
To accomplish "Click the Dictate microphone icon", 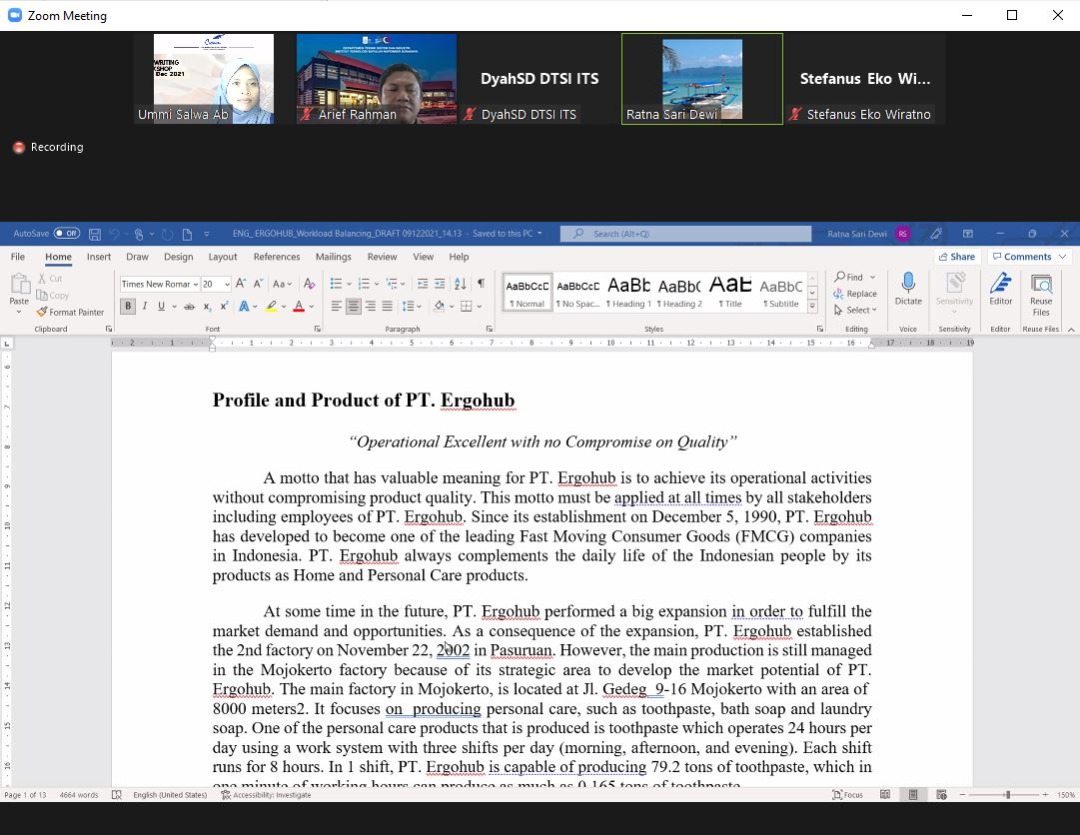I will coord(908,289).
